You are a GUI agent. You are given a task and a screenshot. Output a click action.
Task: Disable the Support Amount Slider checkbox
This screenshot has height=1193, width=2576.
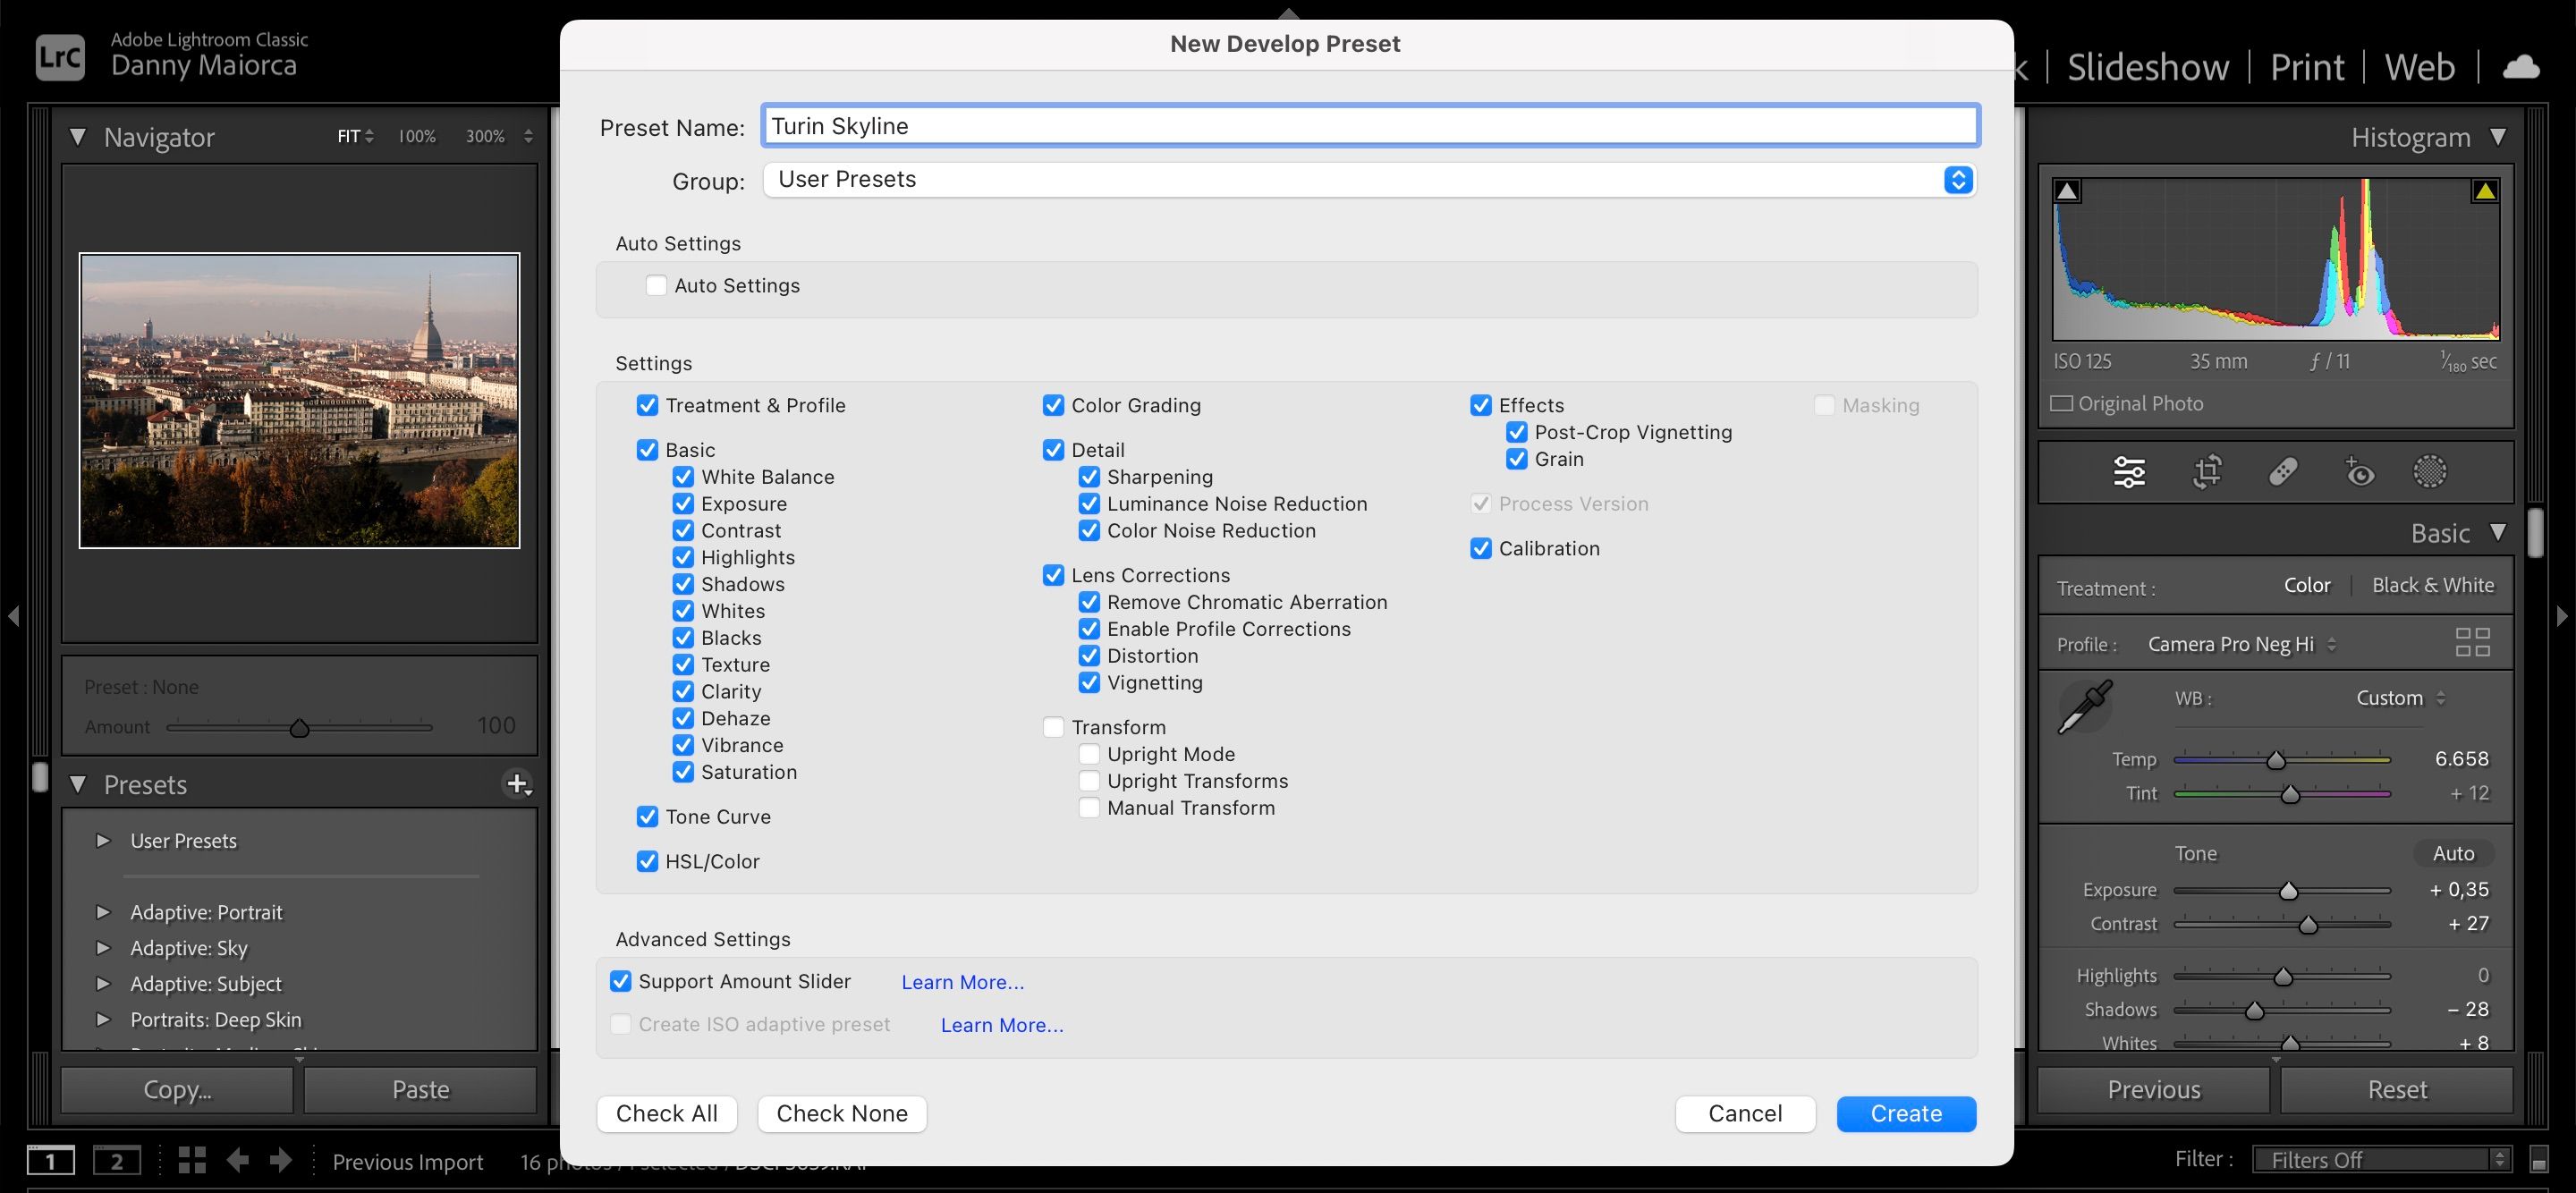(621, 981)
